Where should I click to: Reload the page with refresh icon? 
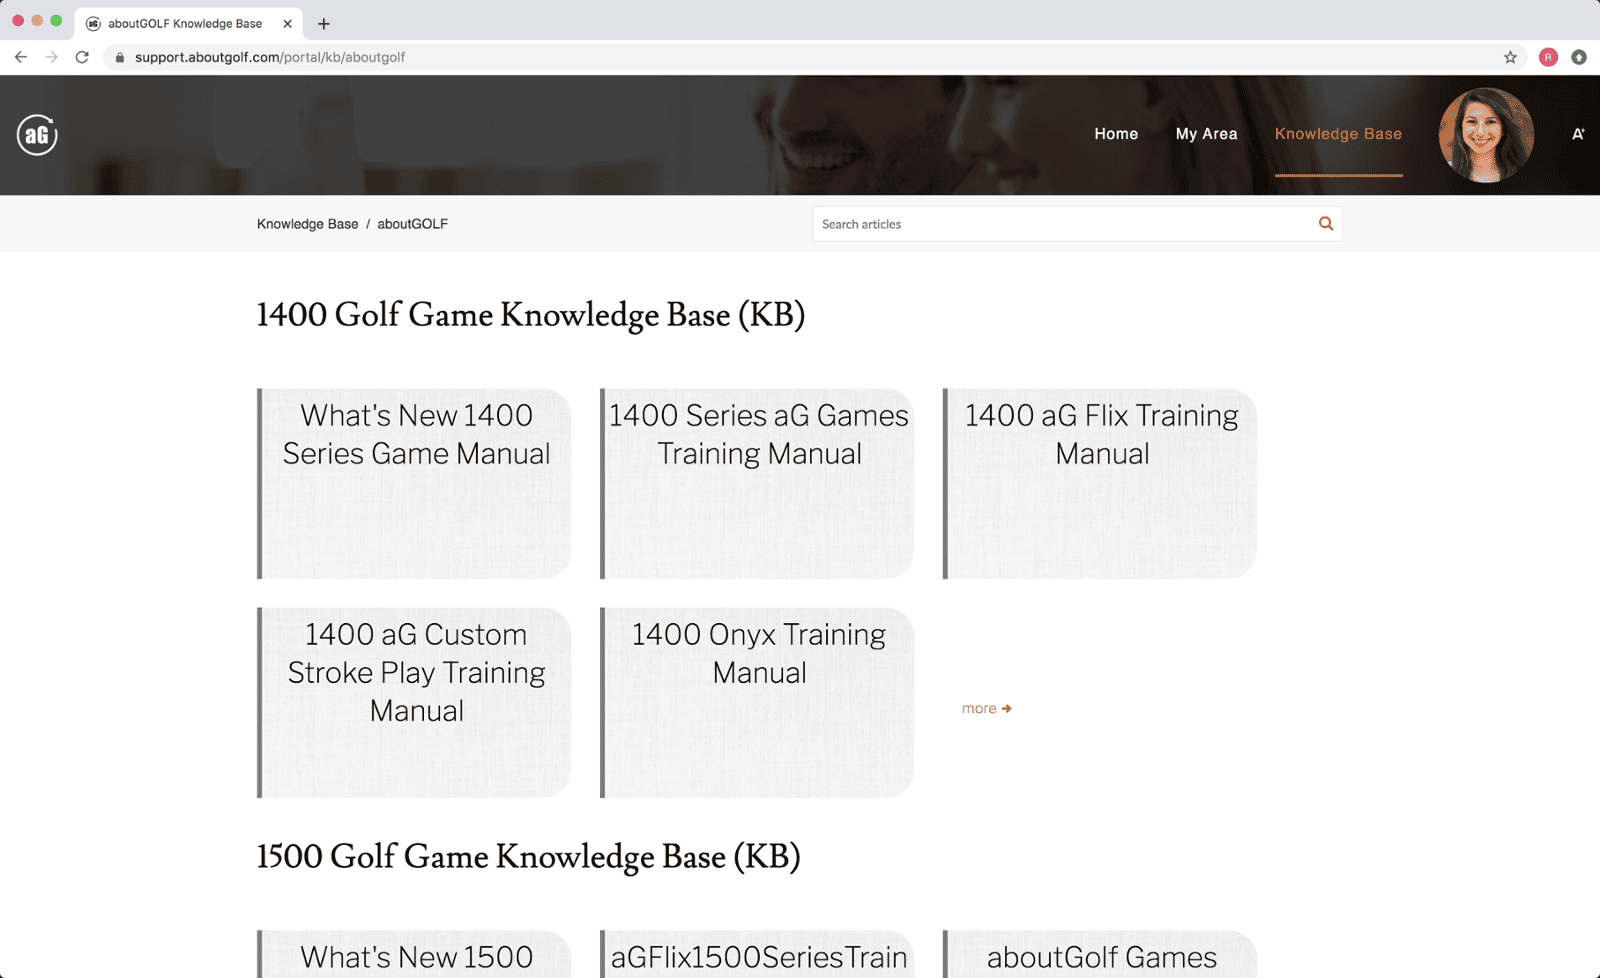[82, 57]
